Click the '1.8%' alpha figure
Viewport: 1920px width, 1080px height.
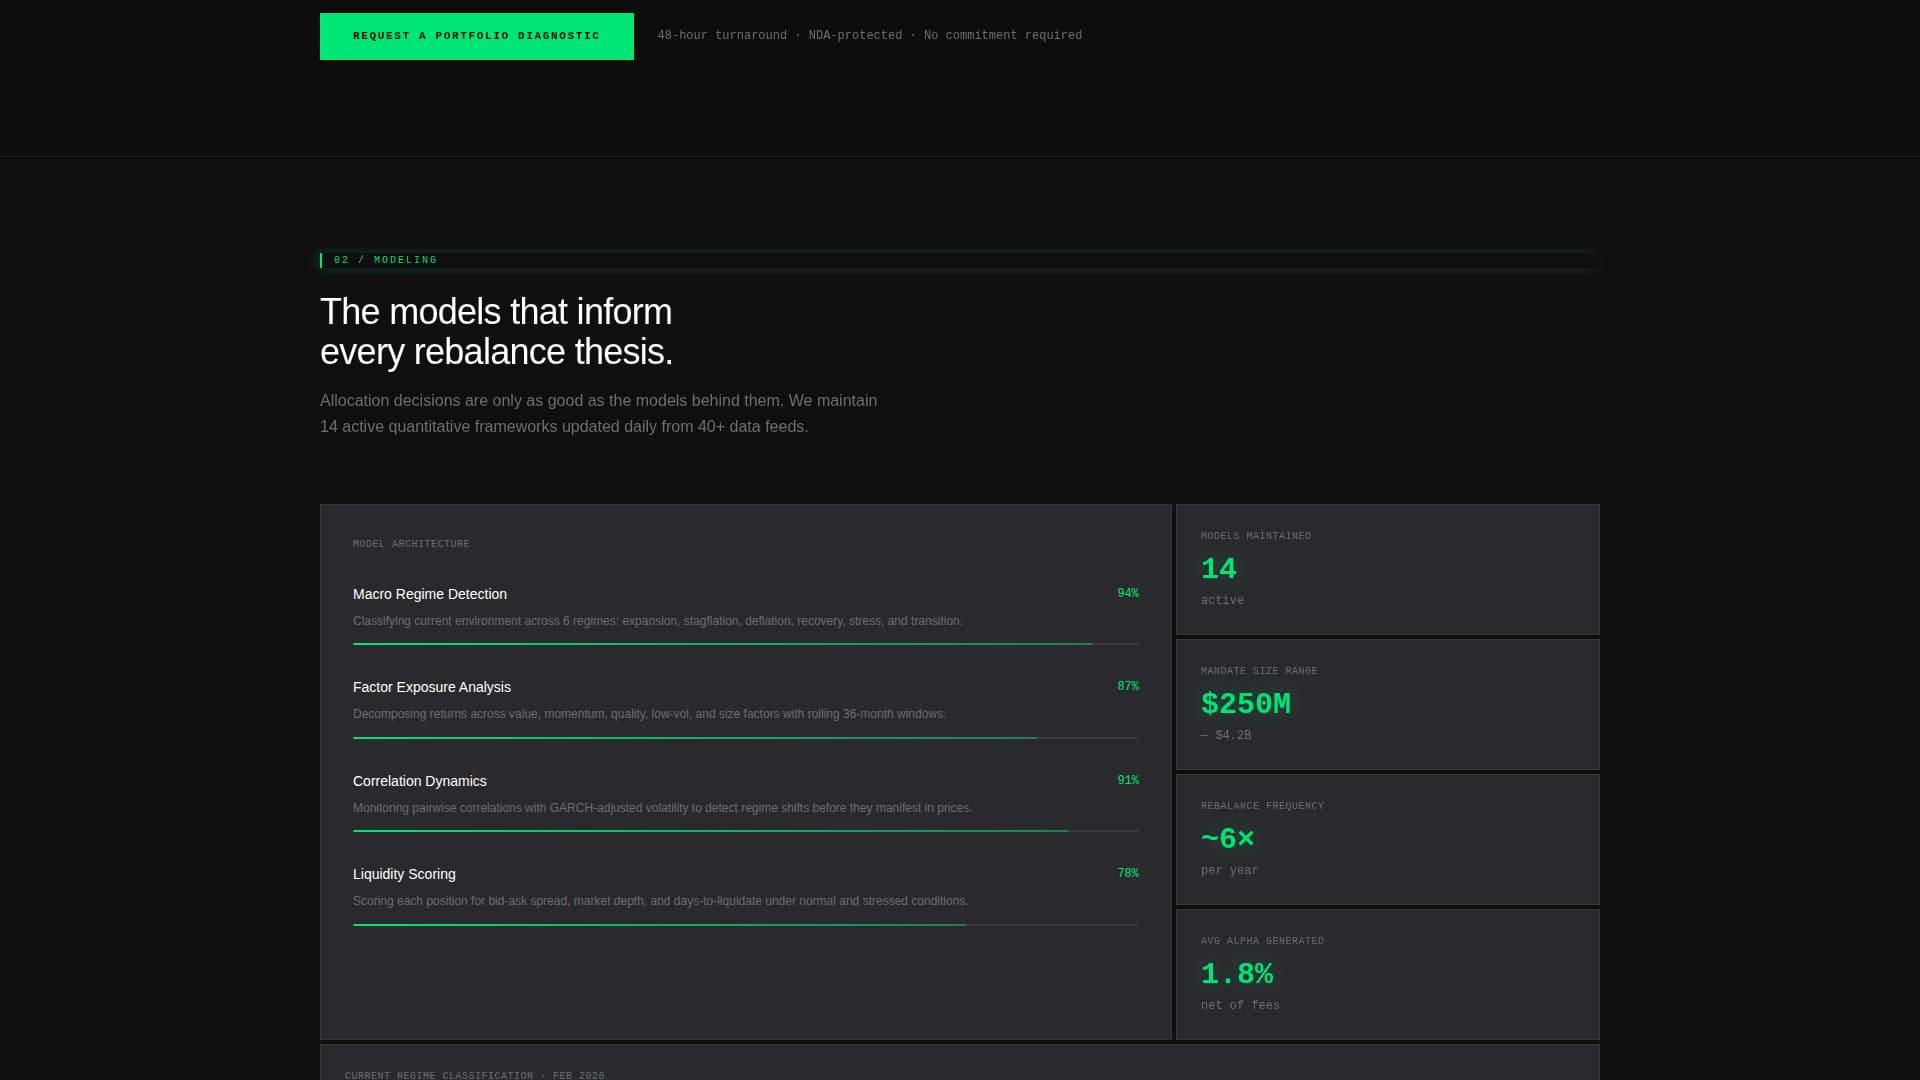click(x=1237, y=974)
